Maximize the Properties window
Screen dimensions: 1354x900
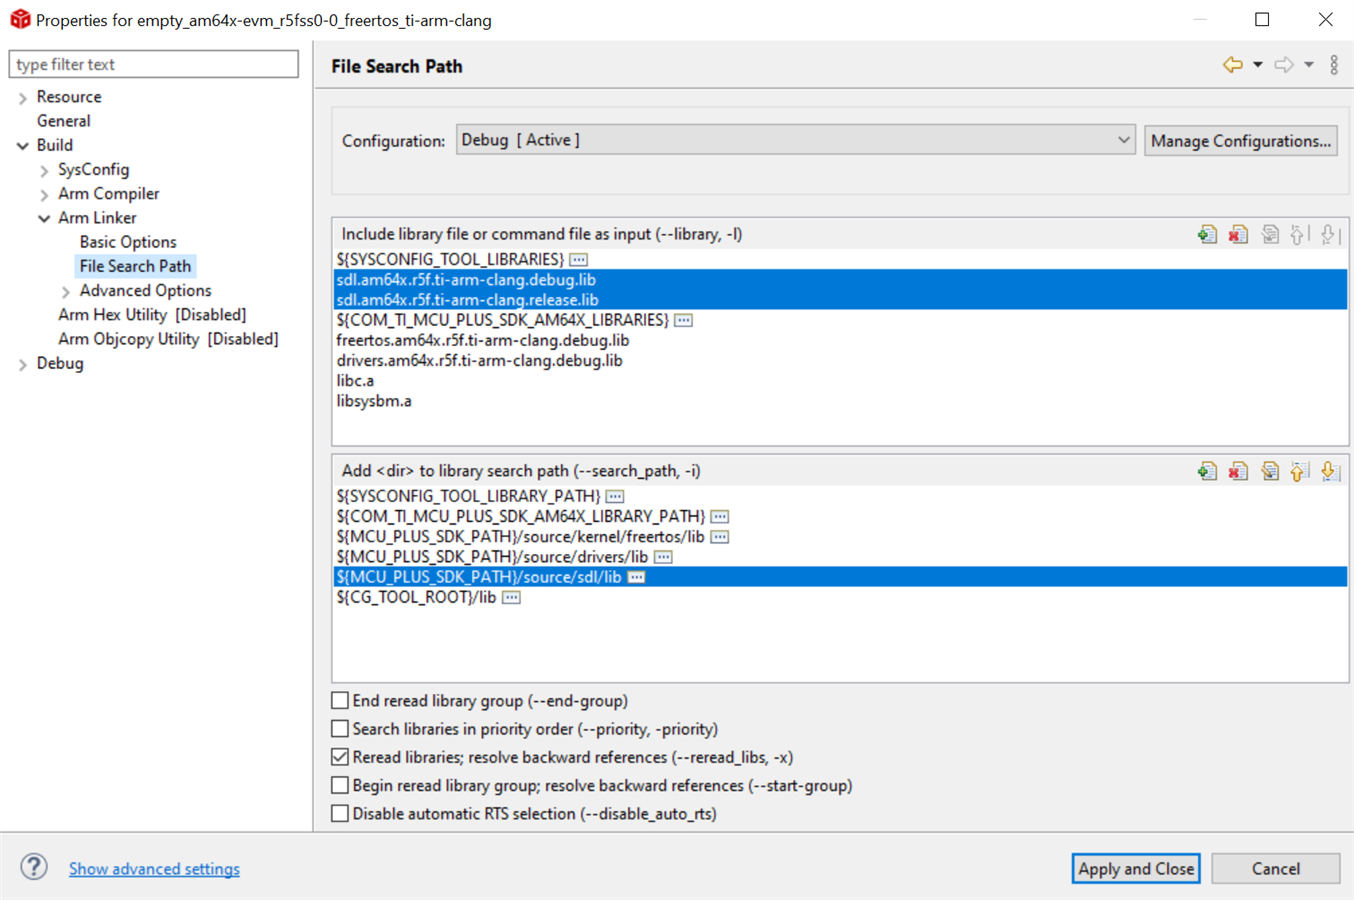pos(1262,20)
